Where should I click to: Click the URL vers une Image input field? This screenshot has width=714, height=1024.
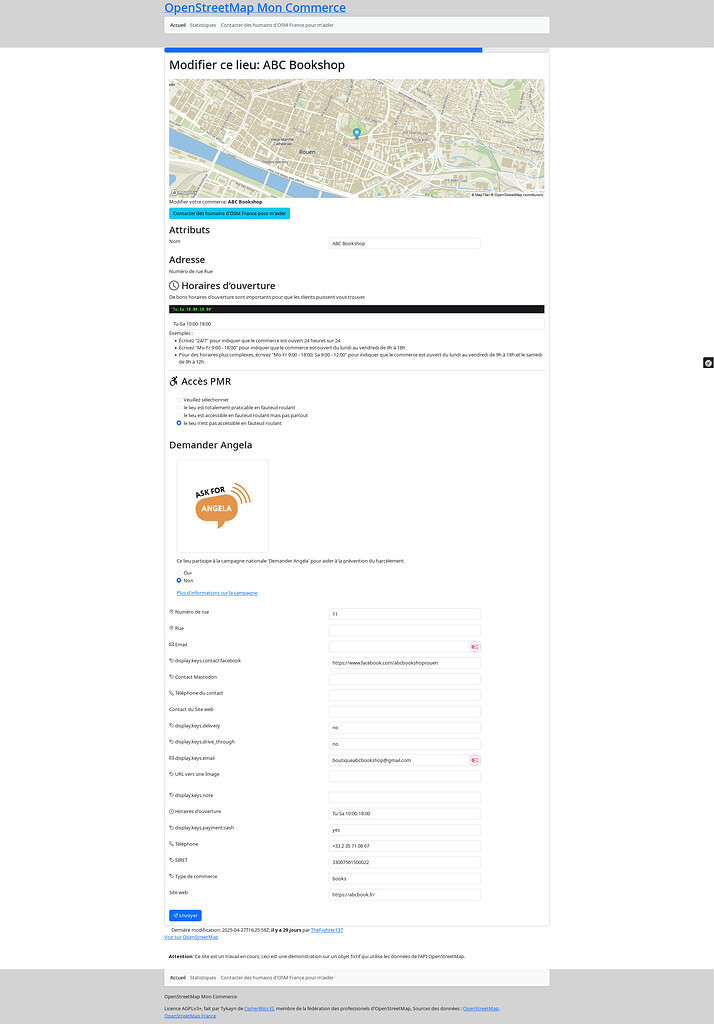pyautogui.click(x=404, y=776)
